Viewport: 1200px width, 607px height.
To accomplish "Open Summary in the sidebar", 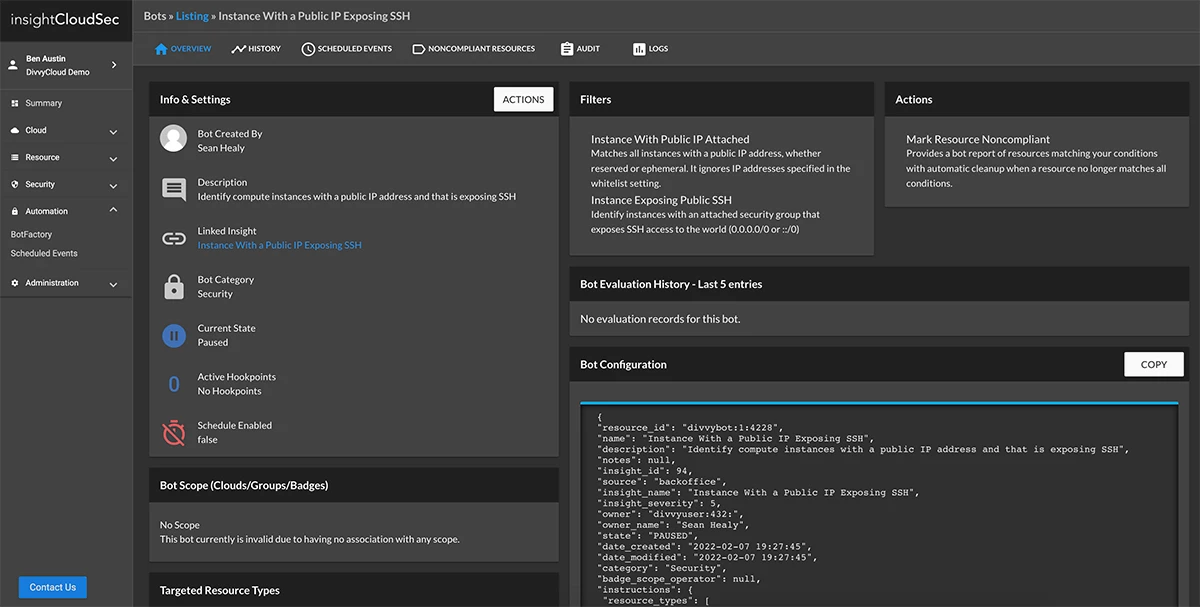I will 43,103.
